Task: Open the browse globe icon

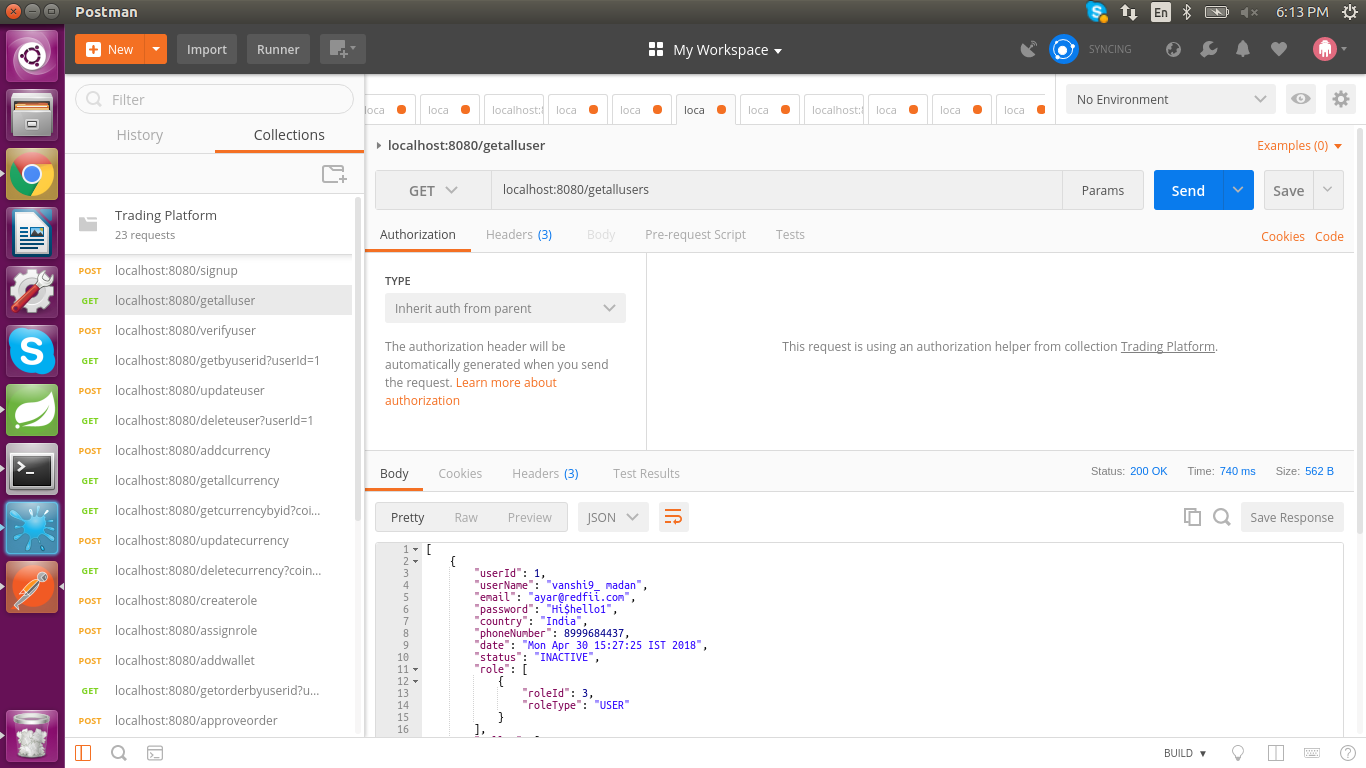Action: pyautogui.click(x=1174, y=49)
